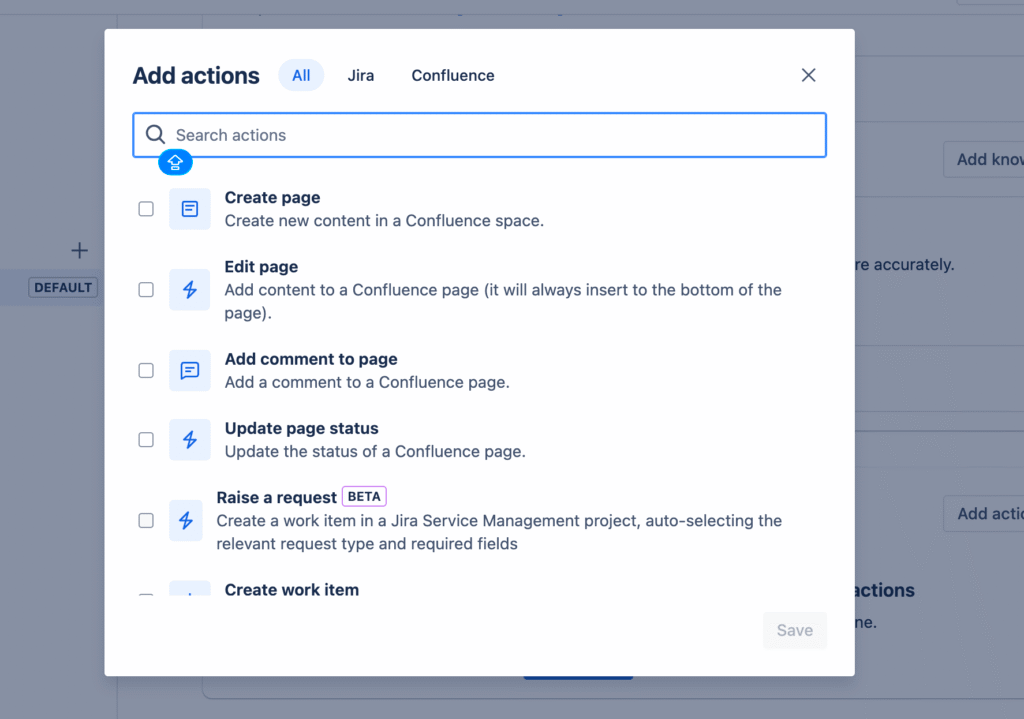This screenshot has width=1024, height=719.
Task: Focus the Search actions input field
Action: click(495, 135)
